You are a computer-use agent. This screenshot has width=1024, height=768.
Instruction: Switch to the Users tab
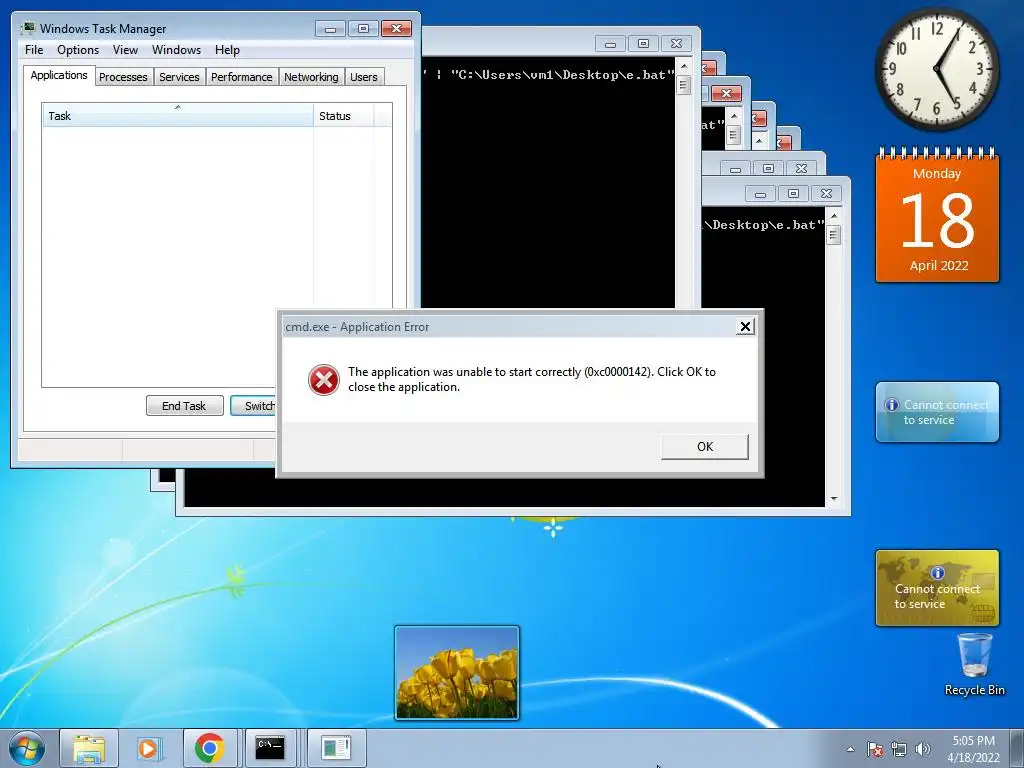coord(363,77)
